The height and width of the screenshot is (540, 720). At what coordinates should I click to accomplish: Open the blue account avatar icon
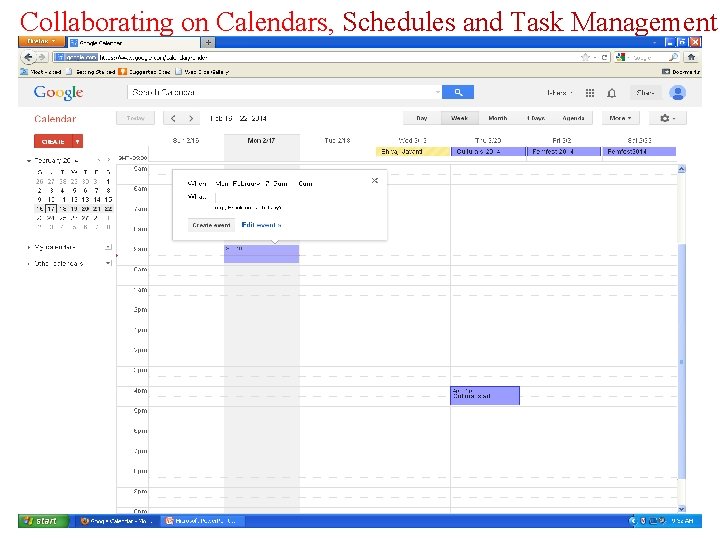coord(678,93)
